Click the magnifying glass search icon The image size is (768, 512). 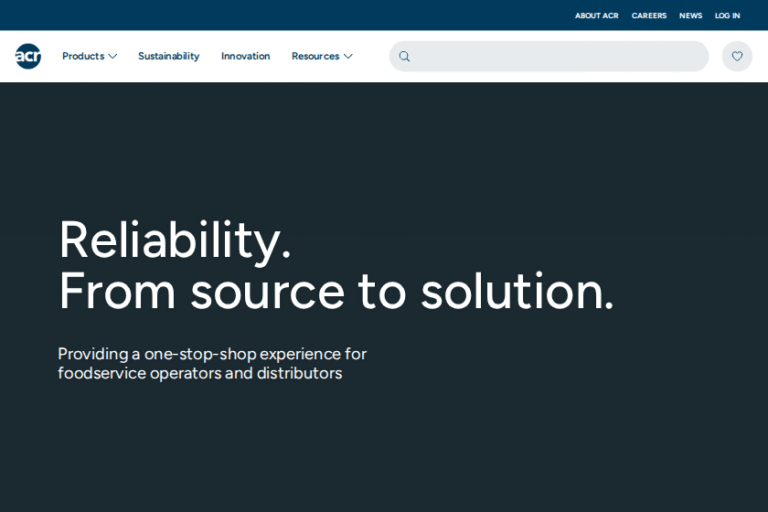pos(404,56)
